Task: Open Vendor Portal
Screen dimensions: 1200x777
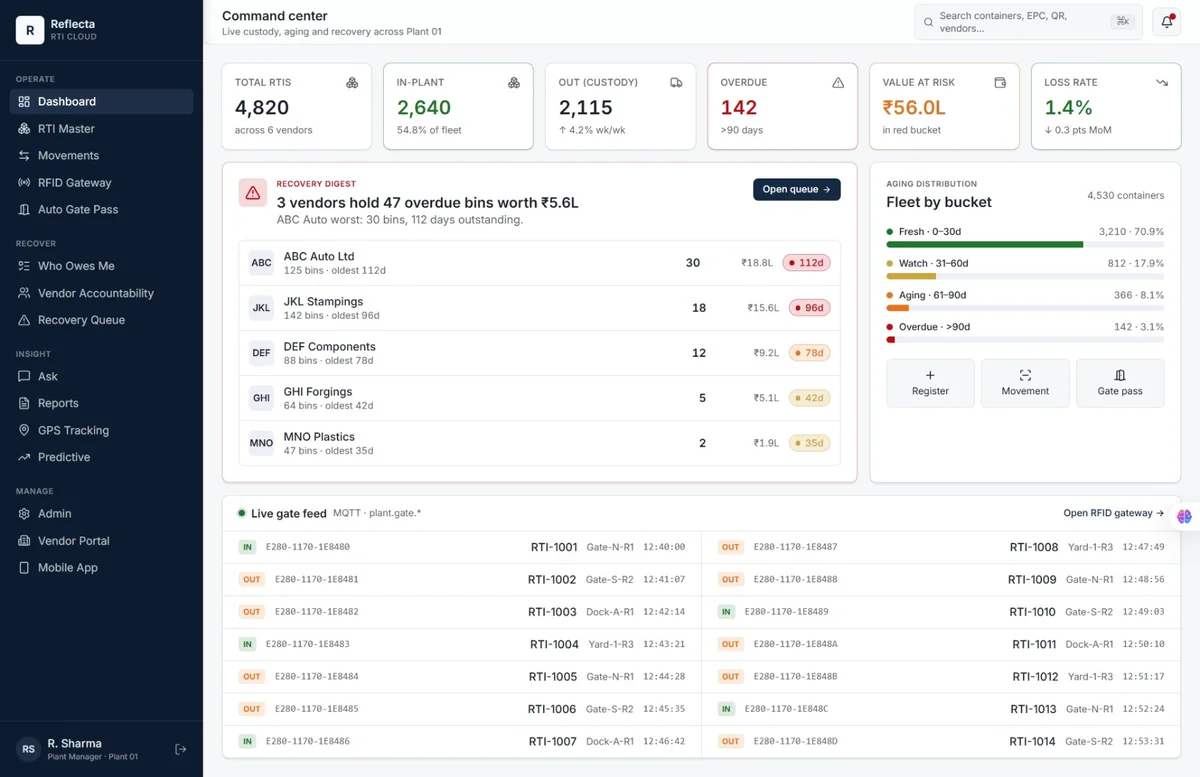Action: pos(101,540)
